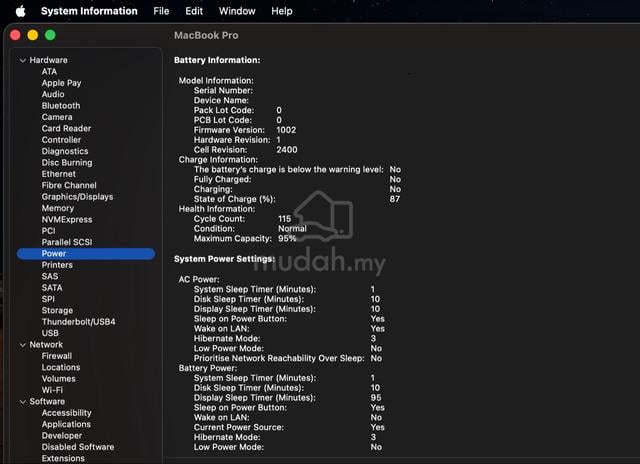Screen dimensions: 640x464
Task: Select Storage in the sidebar
Action: point(57,311)
